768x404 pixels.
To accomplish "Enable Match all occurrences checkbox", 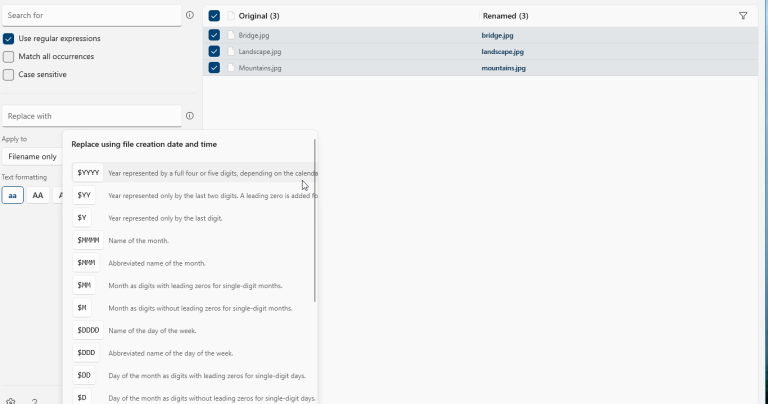I will [8, 57].
